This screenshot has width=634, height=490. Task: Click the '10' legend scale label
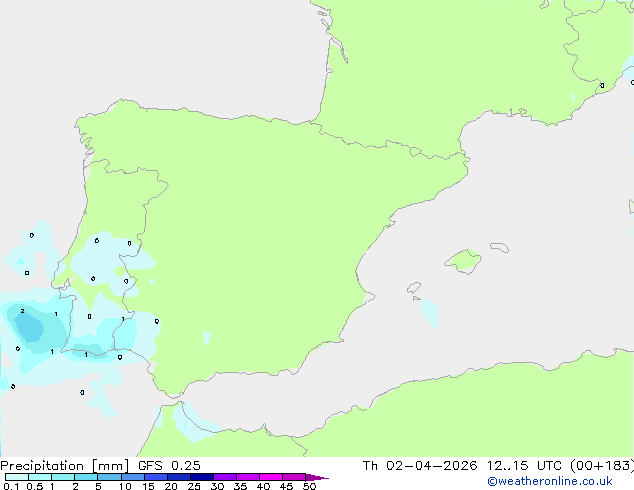125,486
